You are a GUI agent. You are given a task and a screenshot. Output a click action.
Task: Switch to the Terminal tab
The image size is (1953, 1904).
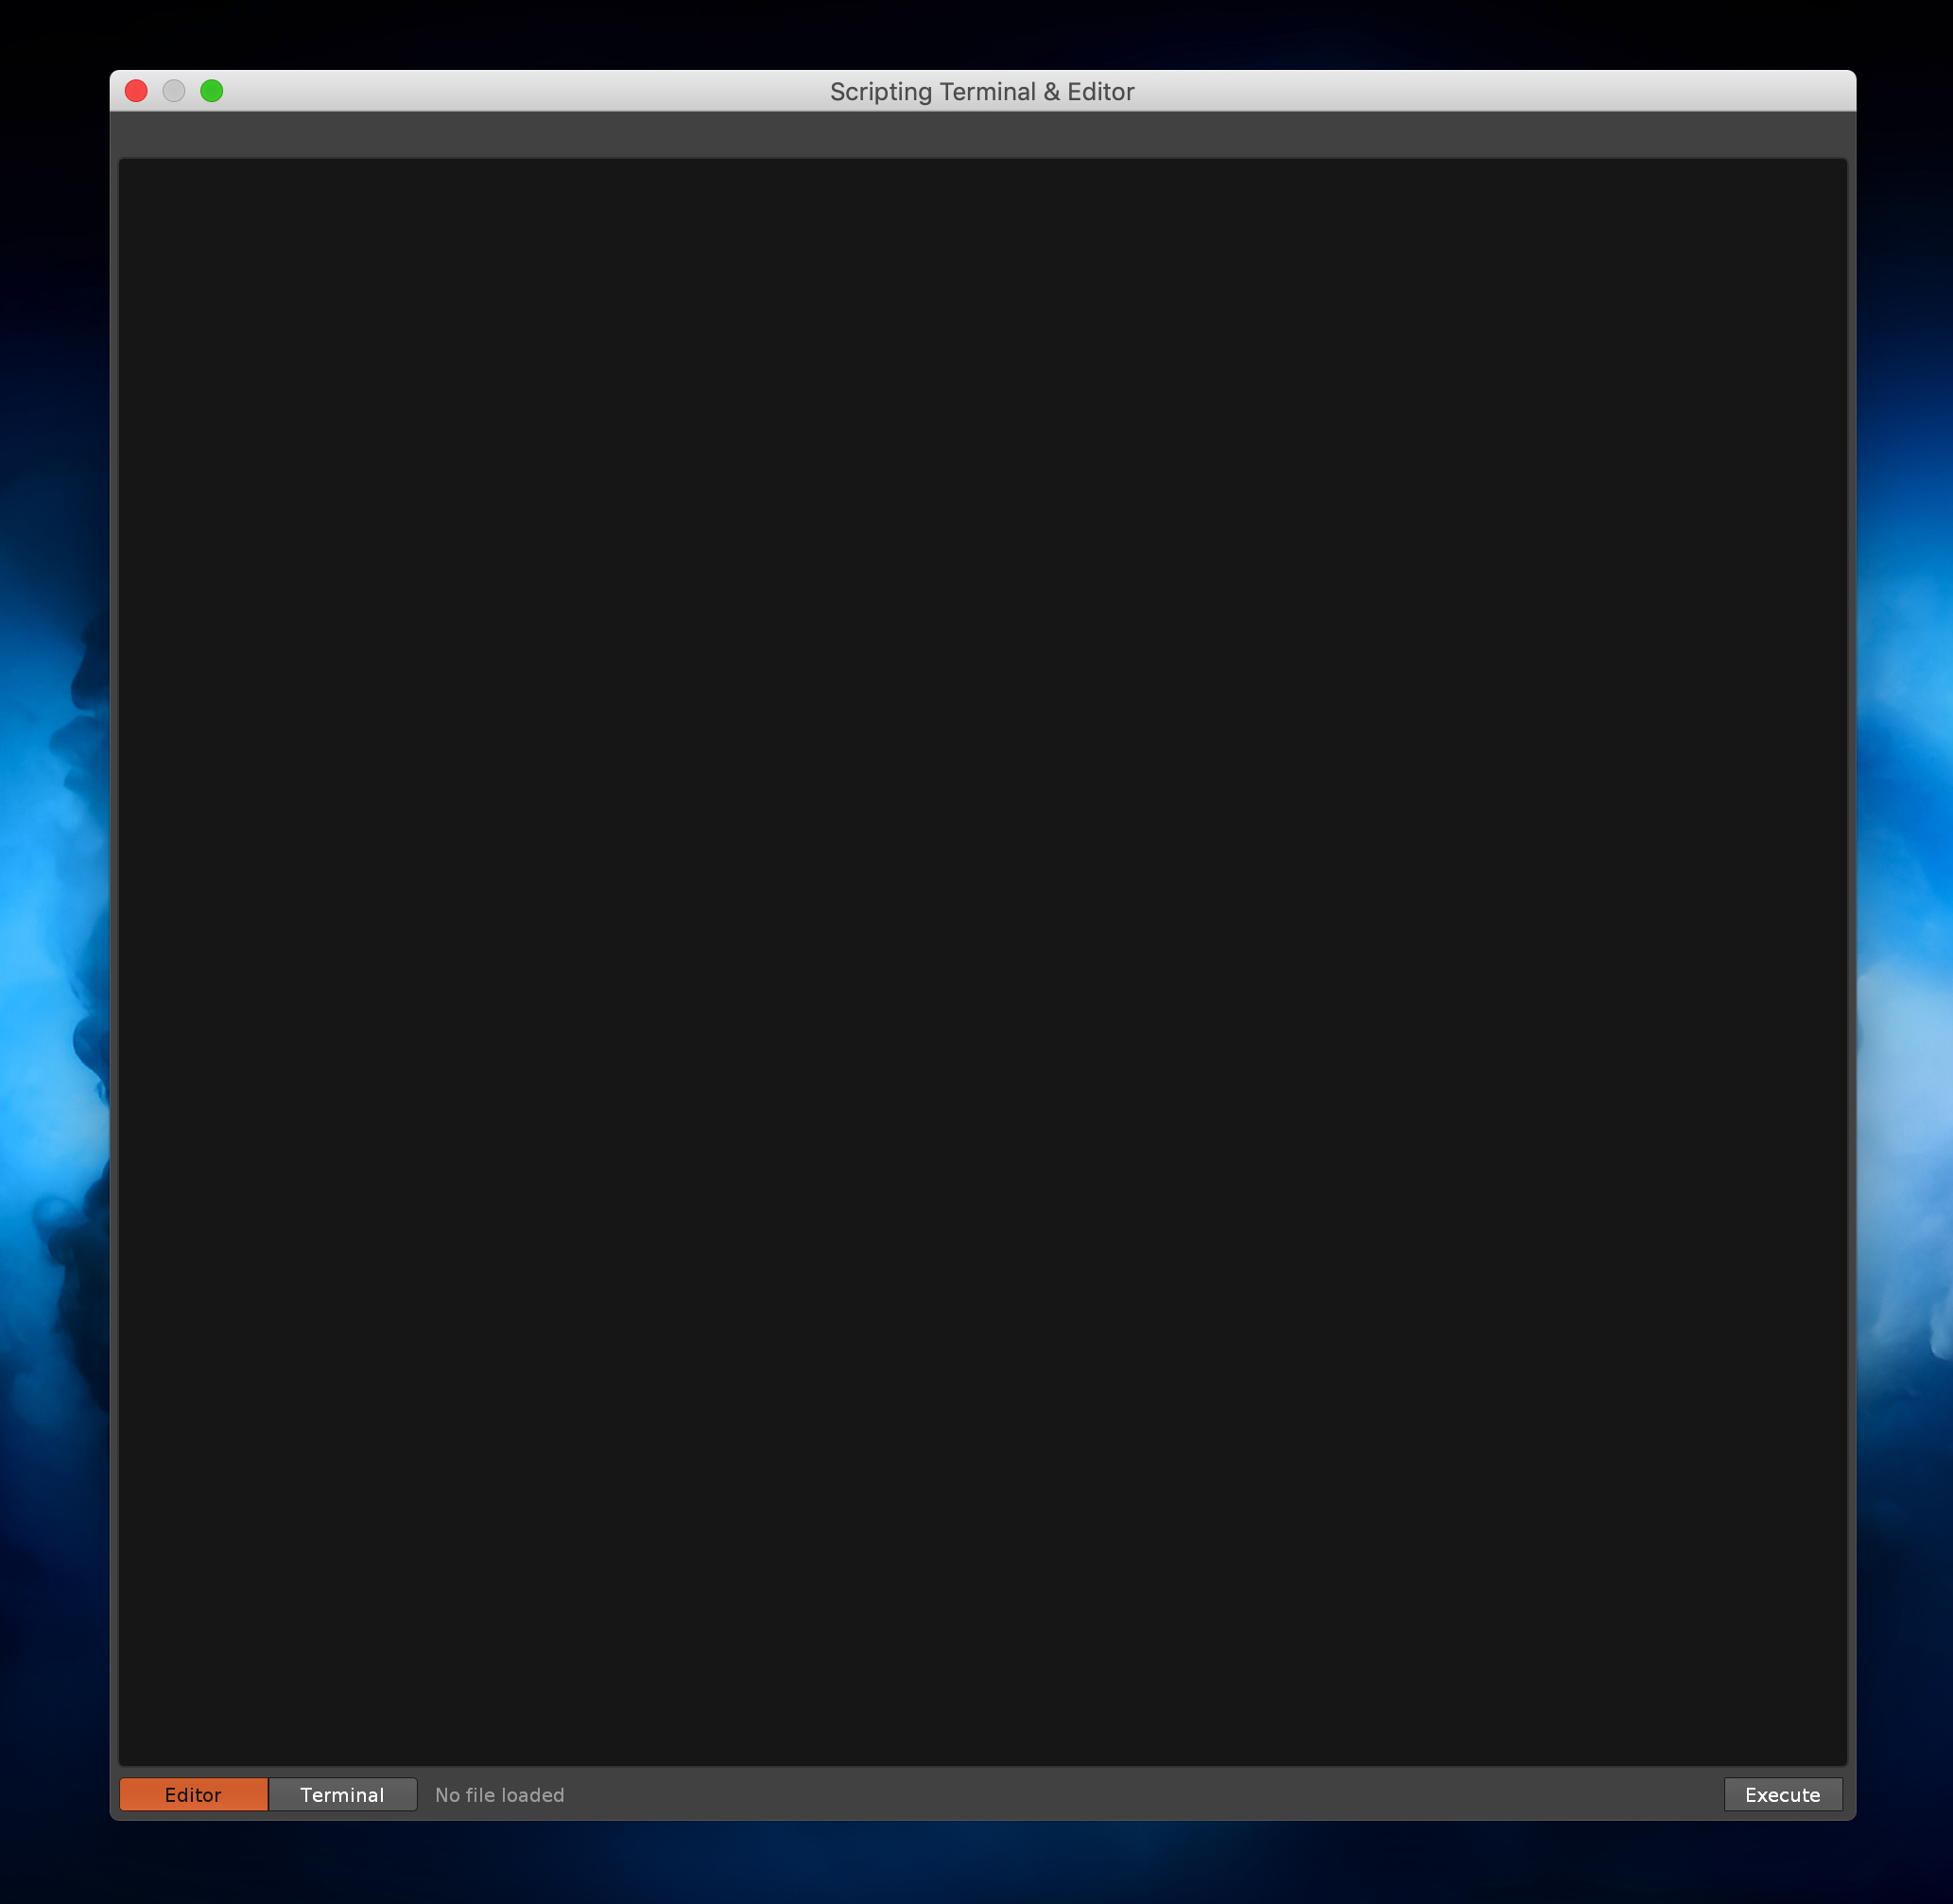pyautogui.click(x=343, y=1794)
